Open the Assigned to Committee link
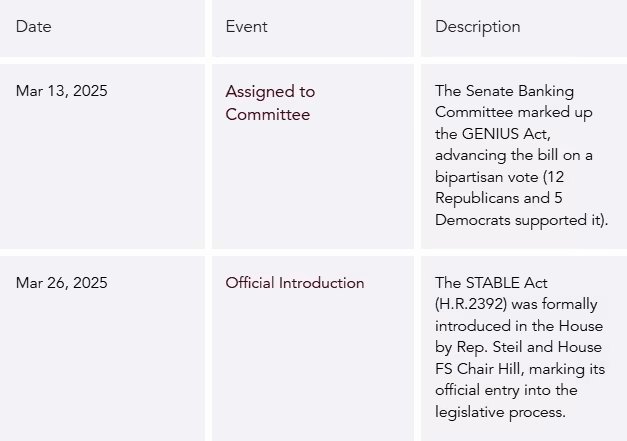 [x=270, y=103]
